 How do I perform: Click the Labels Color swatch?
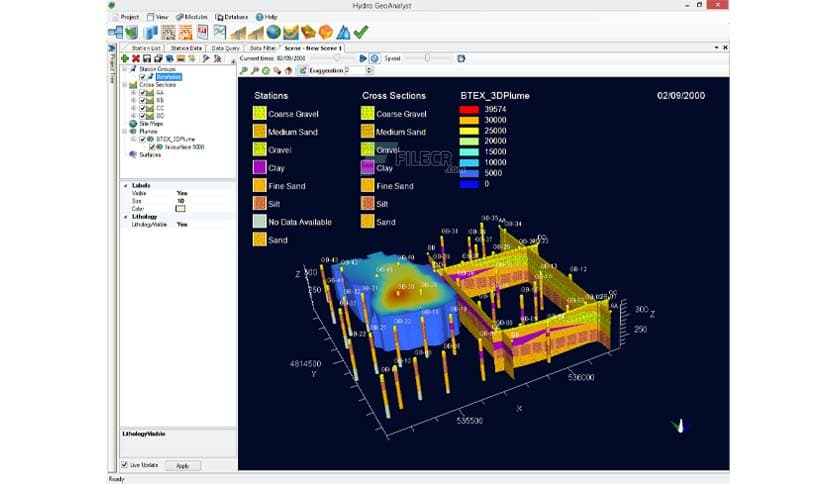(180, 209)
